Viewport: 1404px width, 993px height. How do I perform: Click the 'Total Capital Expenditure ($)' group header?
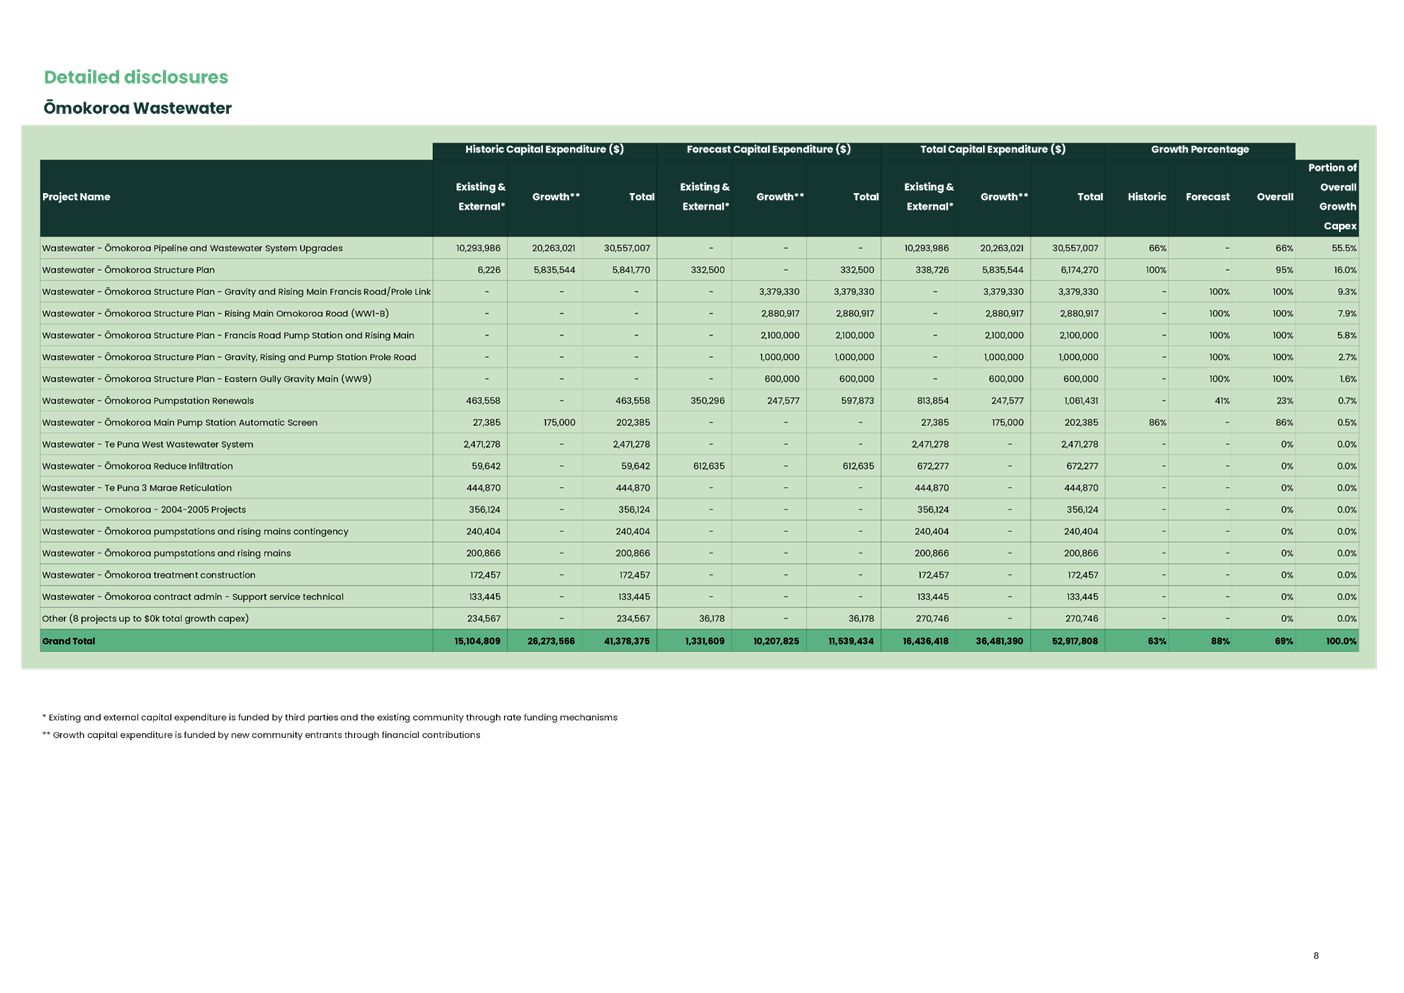(x=993, y=149)
